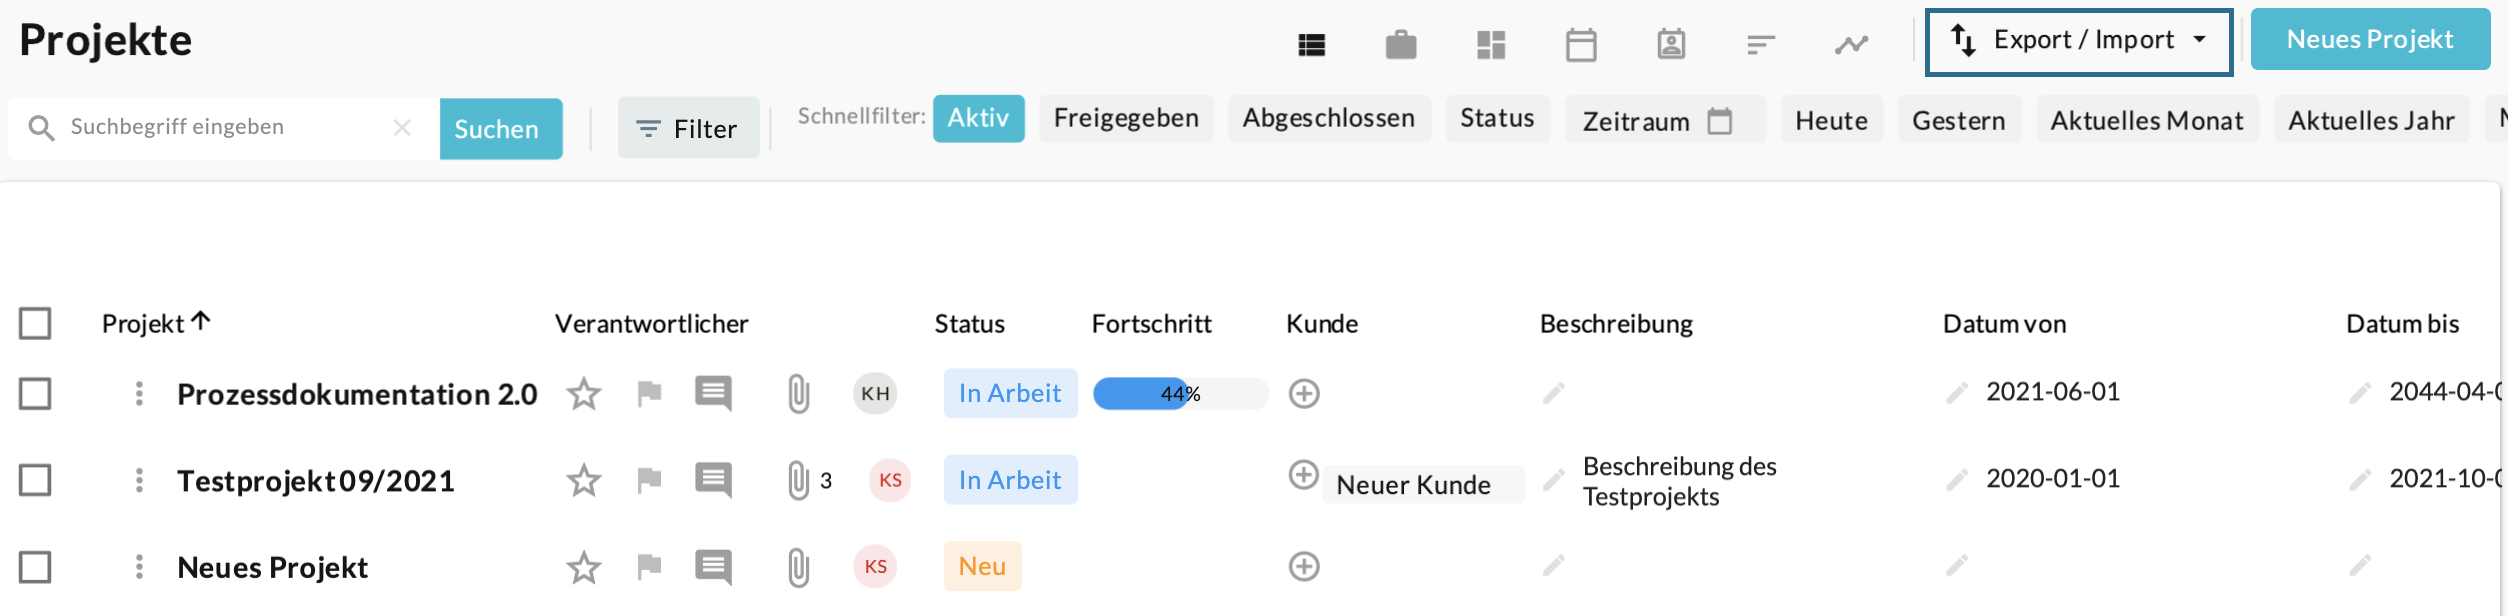Apply the Abgeschlossen quick filter
Viewport: 2508px width, 616px height.
pos(1328,119)
